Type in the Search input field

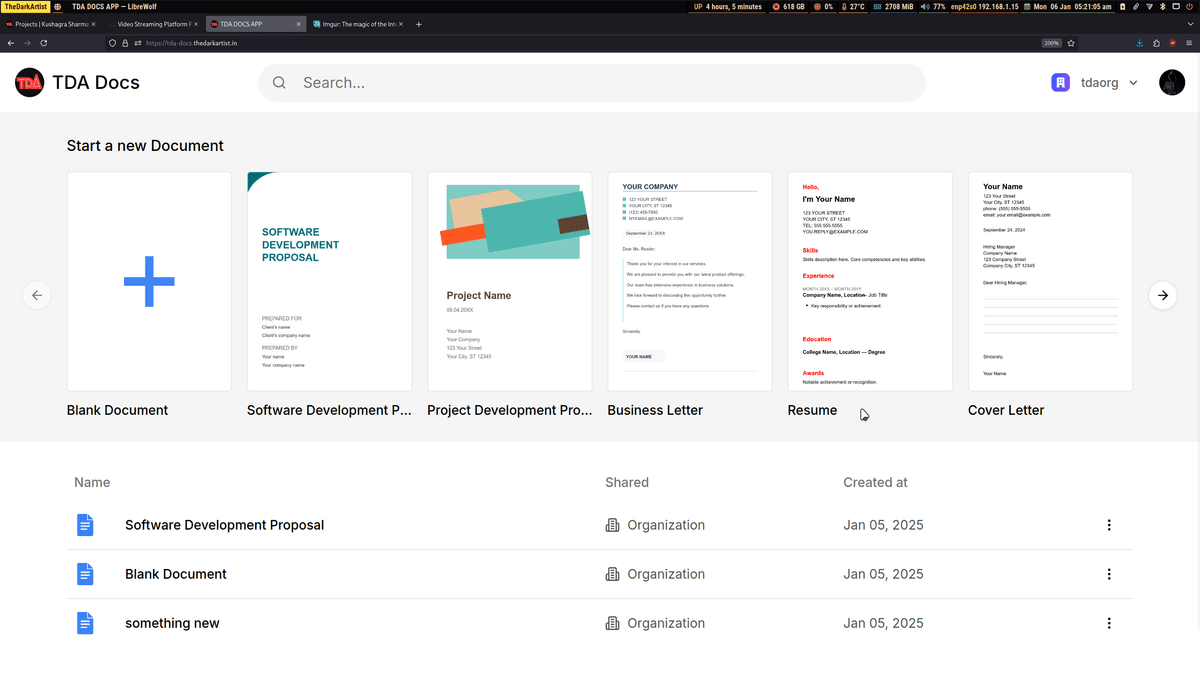click(x=600, y=83)
